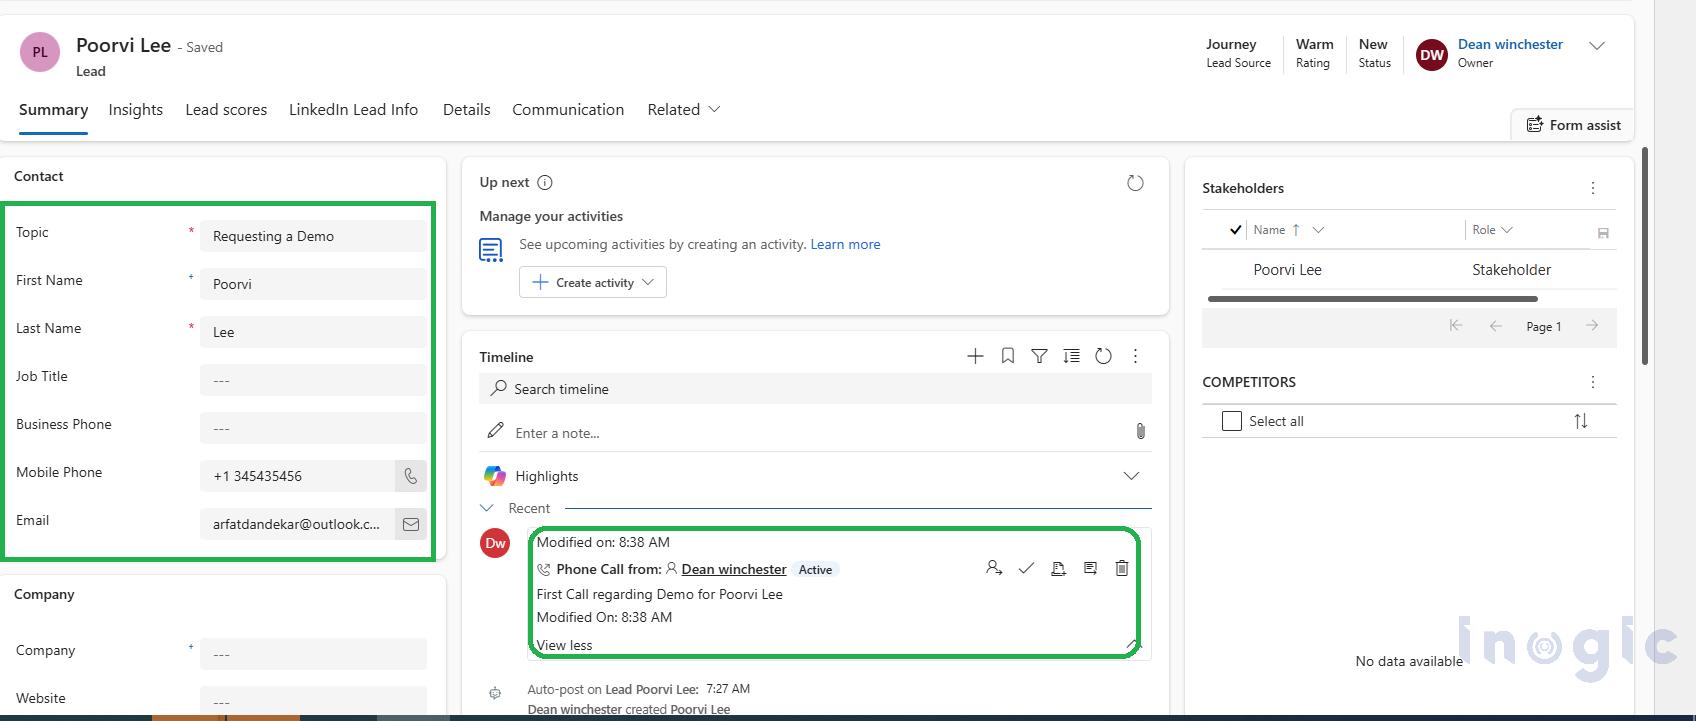The width and height of the screenshot is (1696, 721).
Task: Sort the Competitors list
Action: 1581,421
